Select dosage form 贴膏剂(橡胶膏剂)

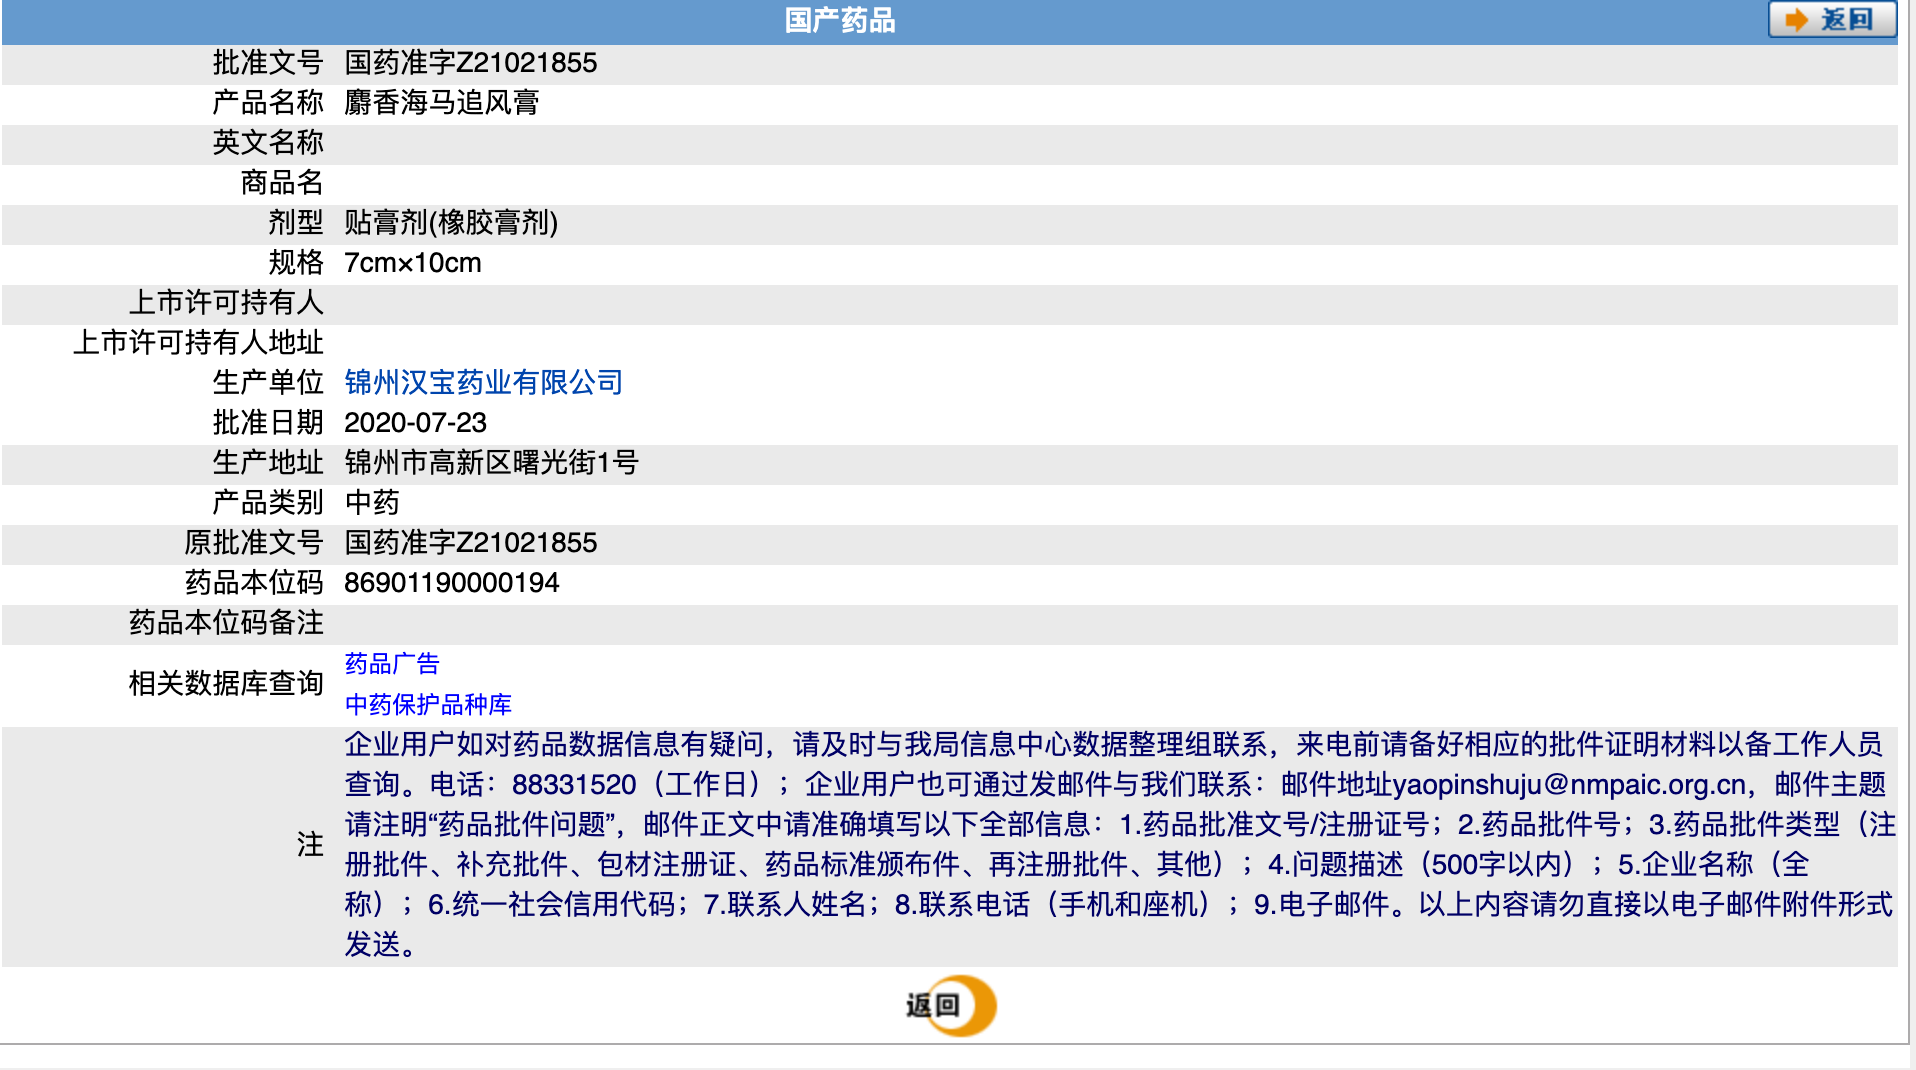point(451,223)
